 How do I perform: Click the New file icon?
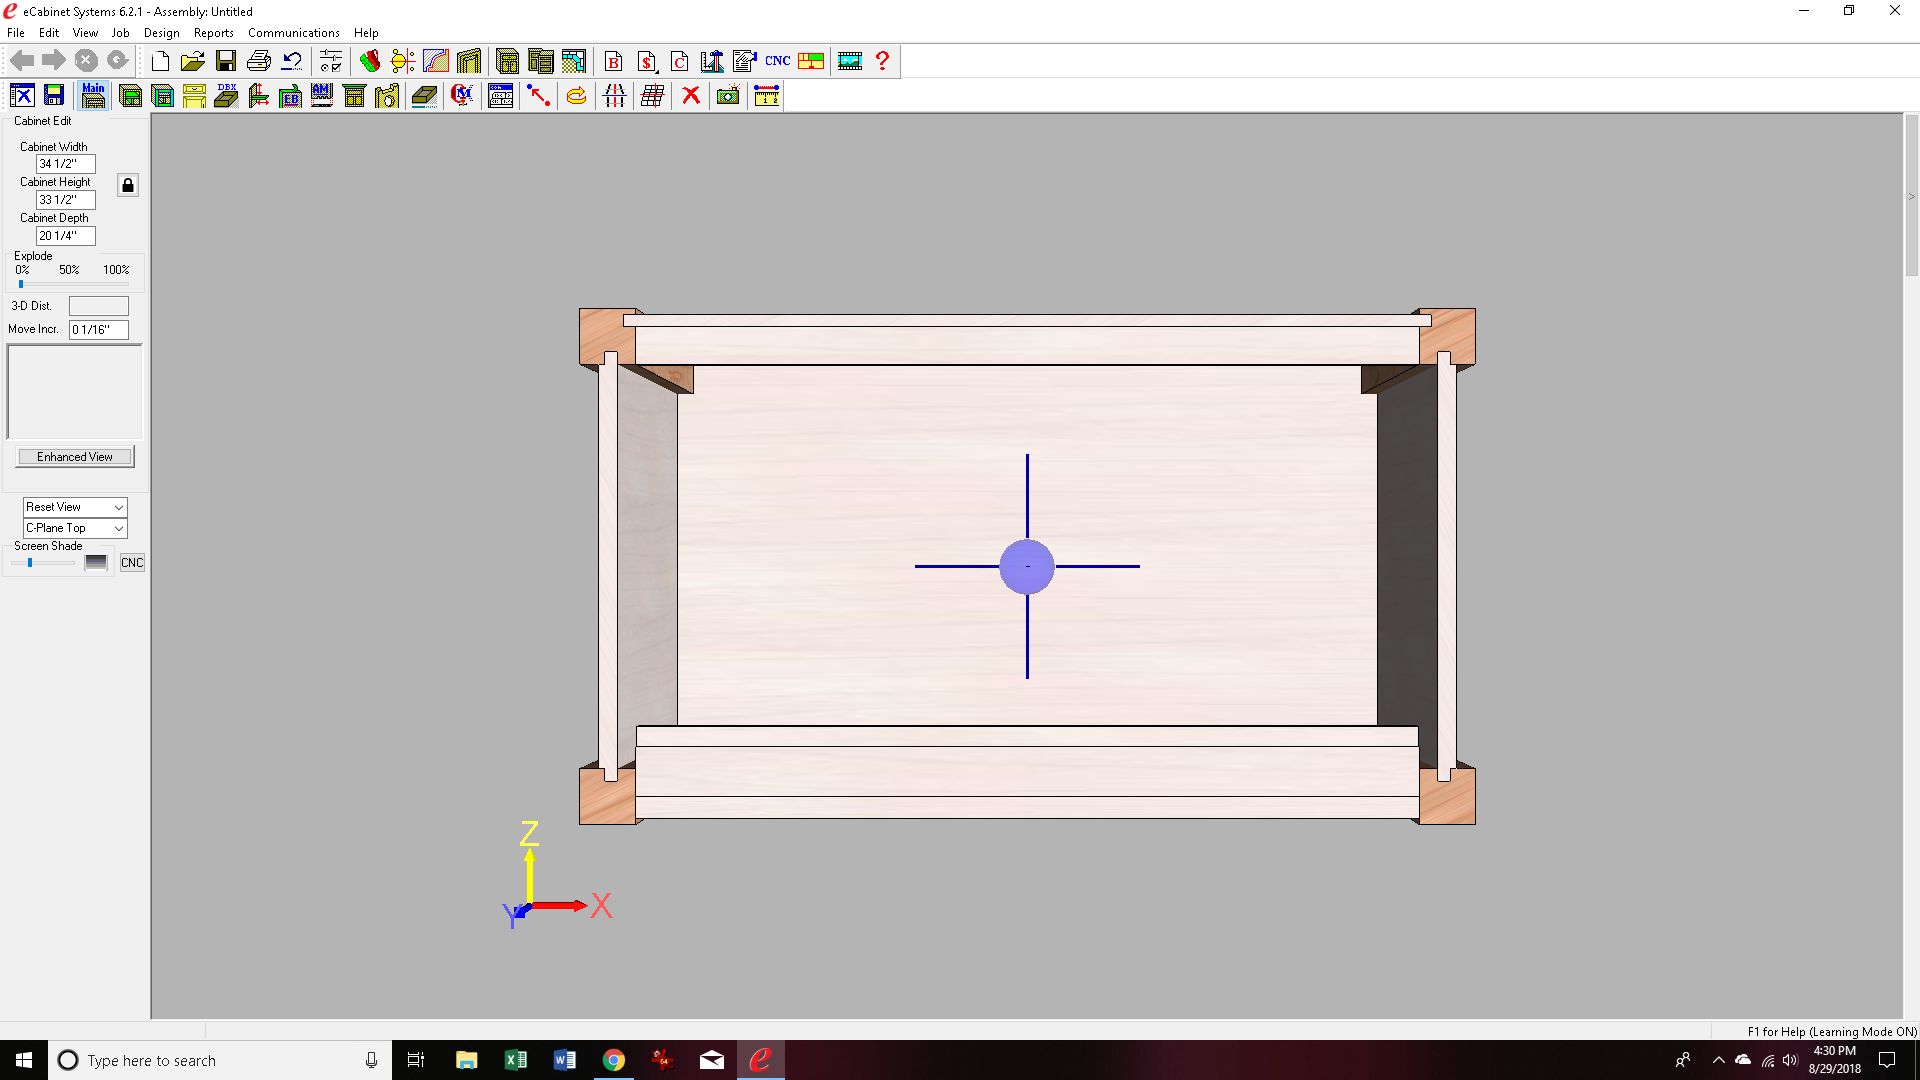160,62
